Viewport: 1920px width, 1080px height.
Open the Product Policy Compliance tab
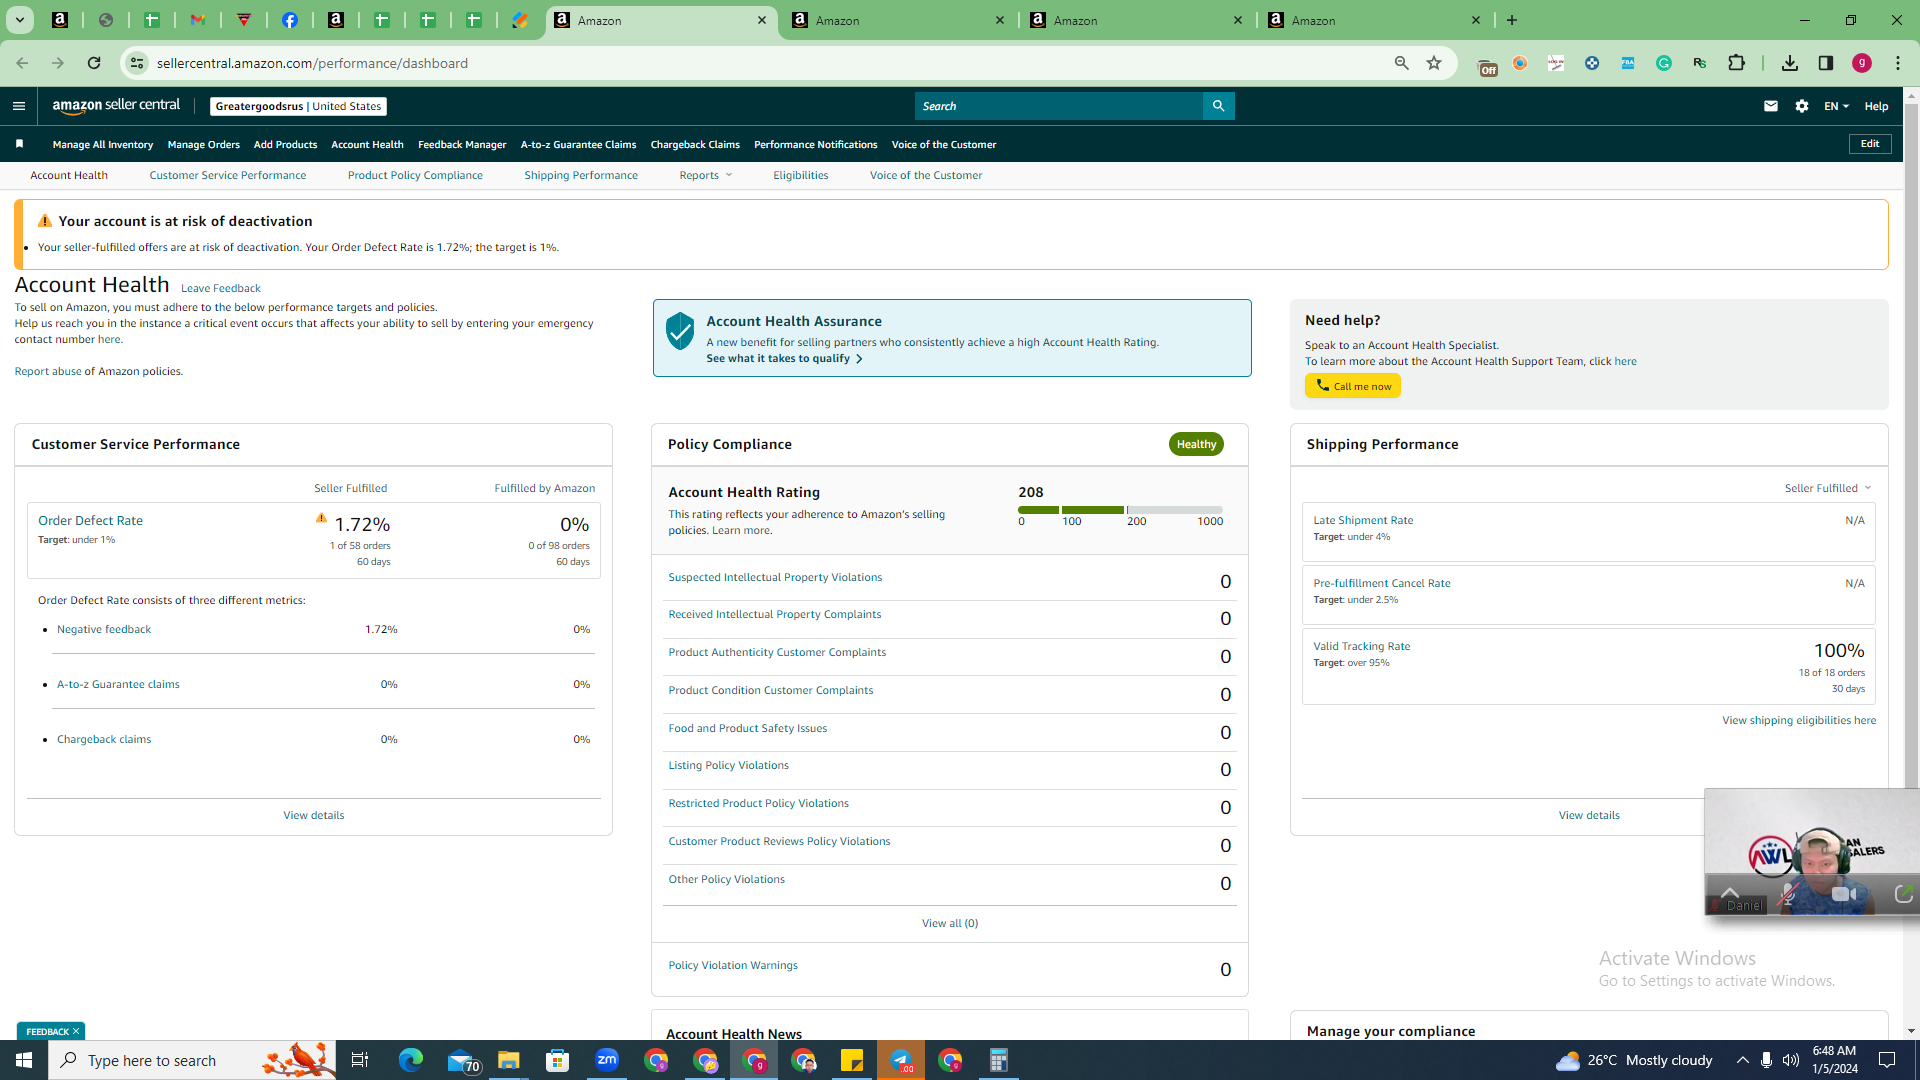(x=415, y=175)
